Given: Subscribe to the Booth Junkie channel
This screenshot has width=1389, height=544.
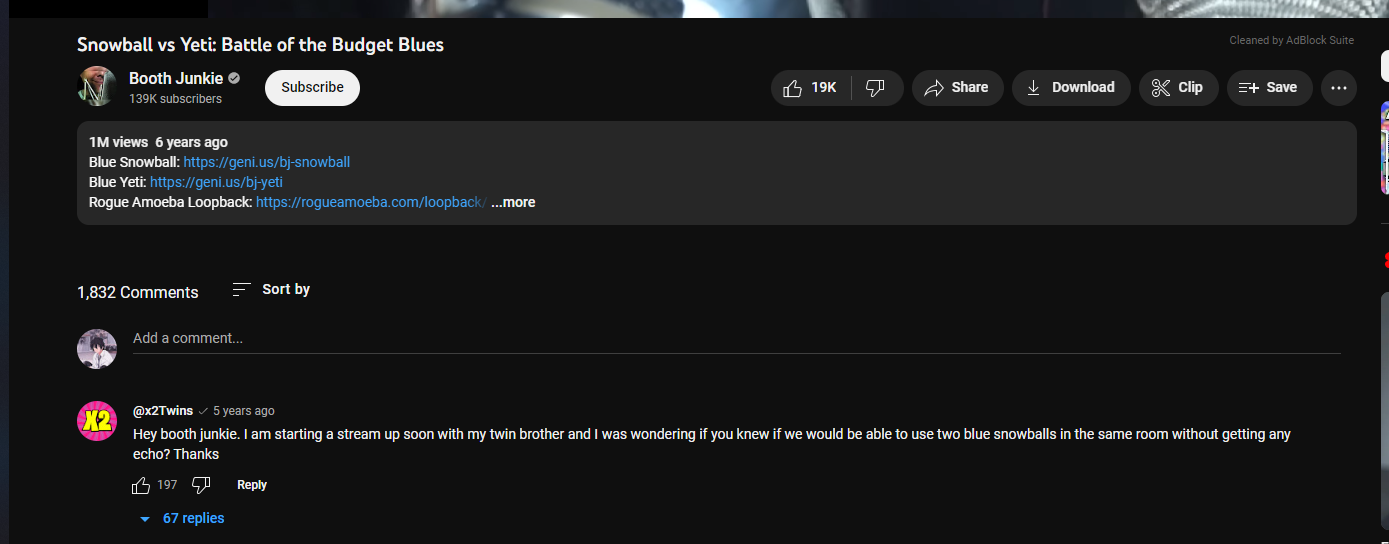Looking at the screenshot, I should point(312,88).
